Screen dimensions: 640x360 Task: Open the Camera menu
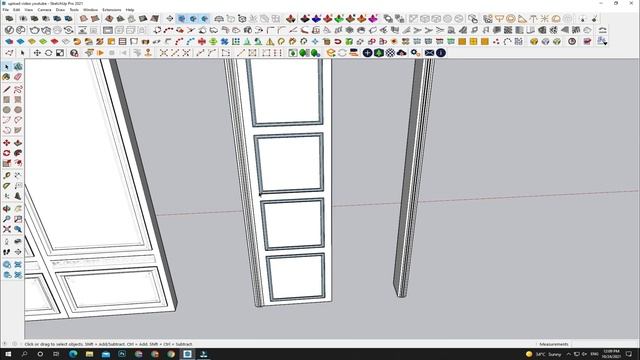(44, 10)
